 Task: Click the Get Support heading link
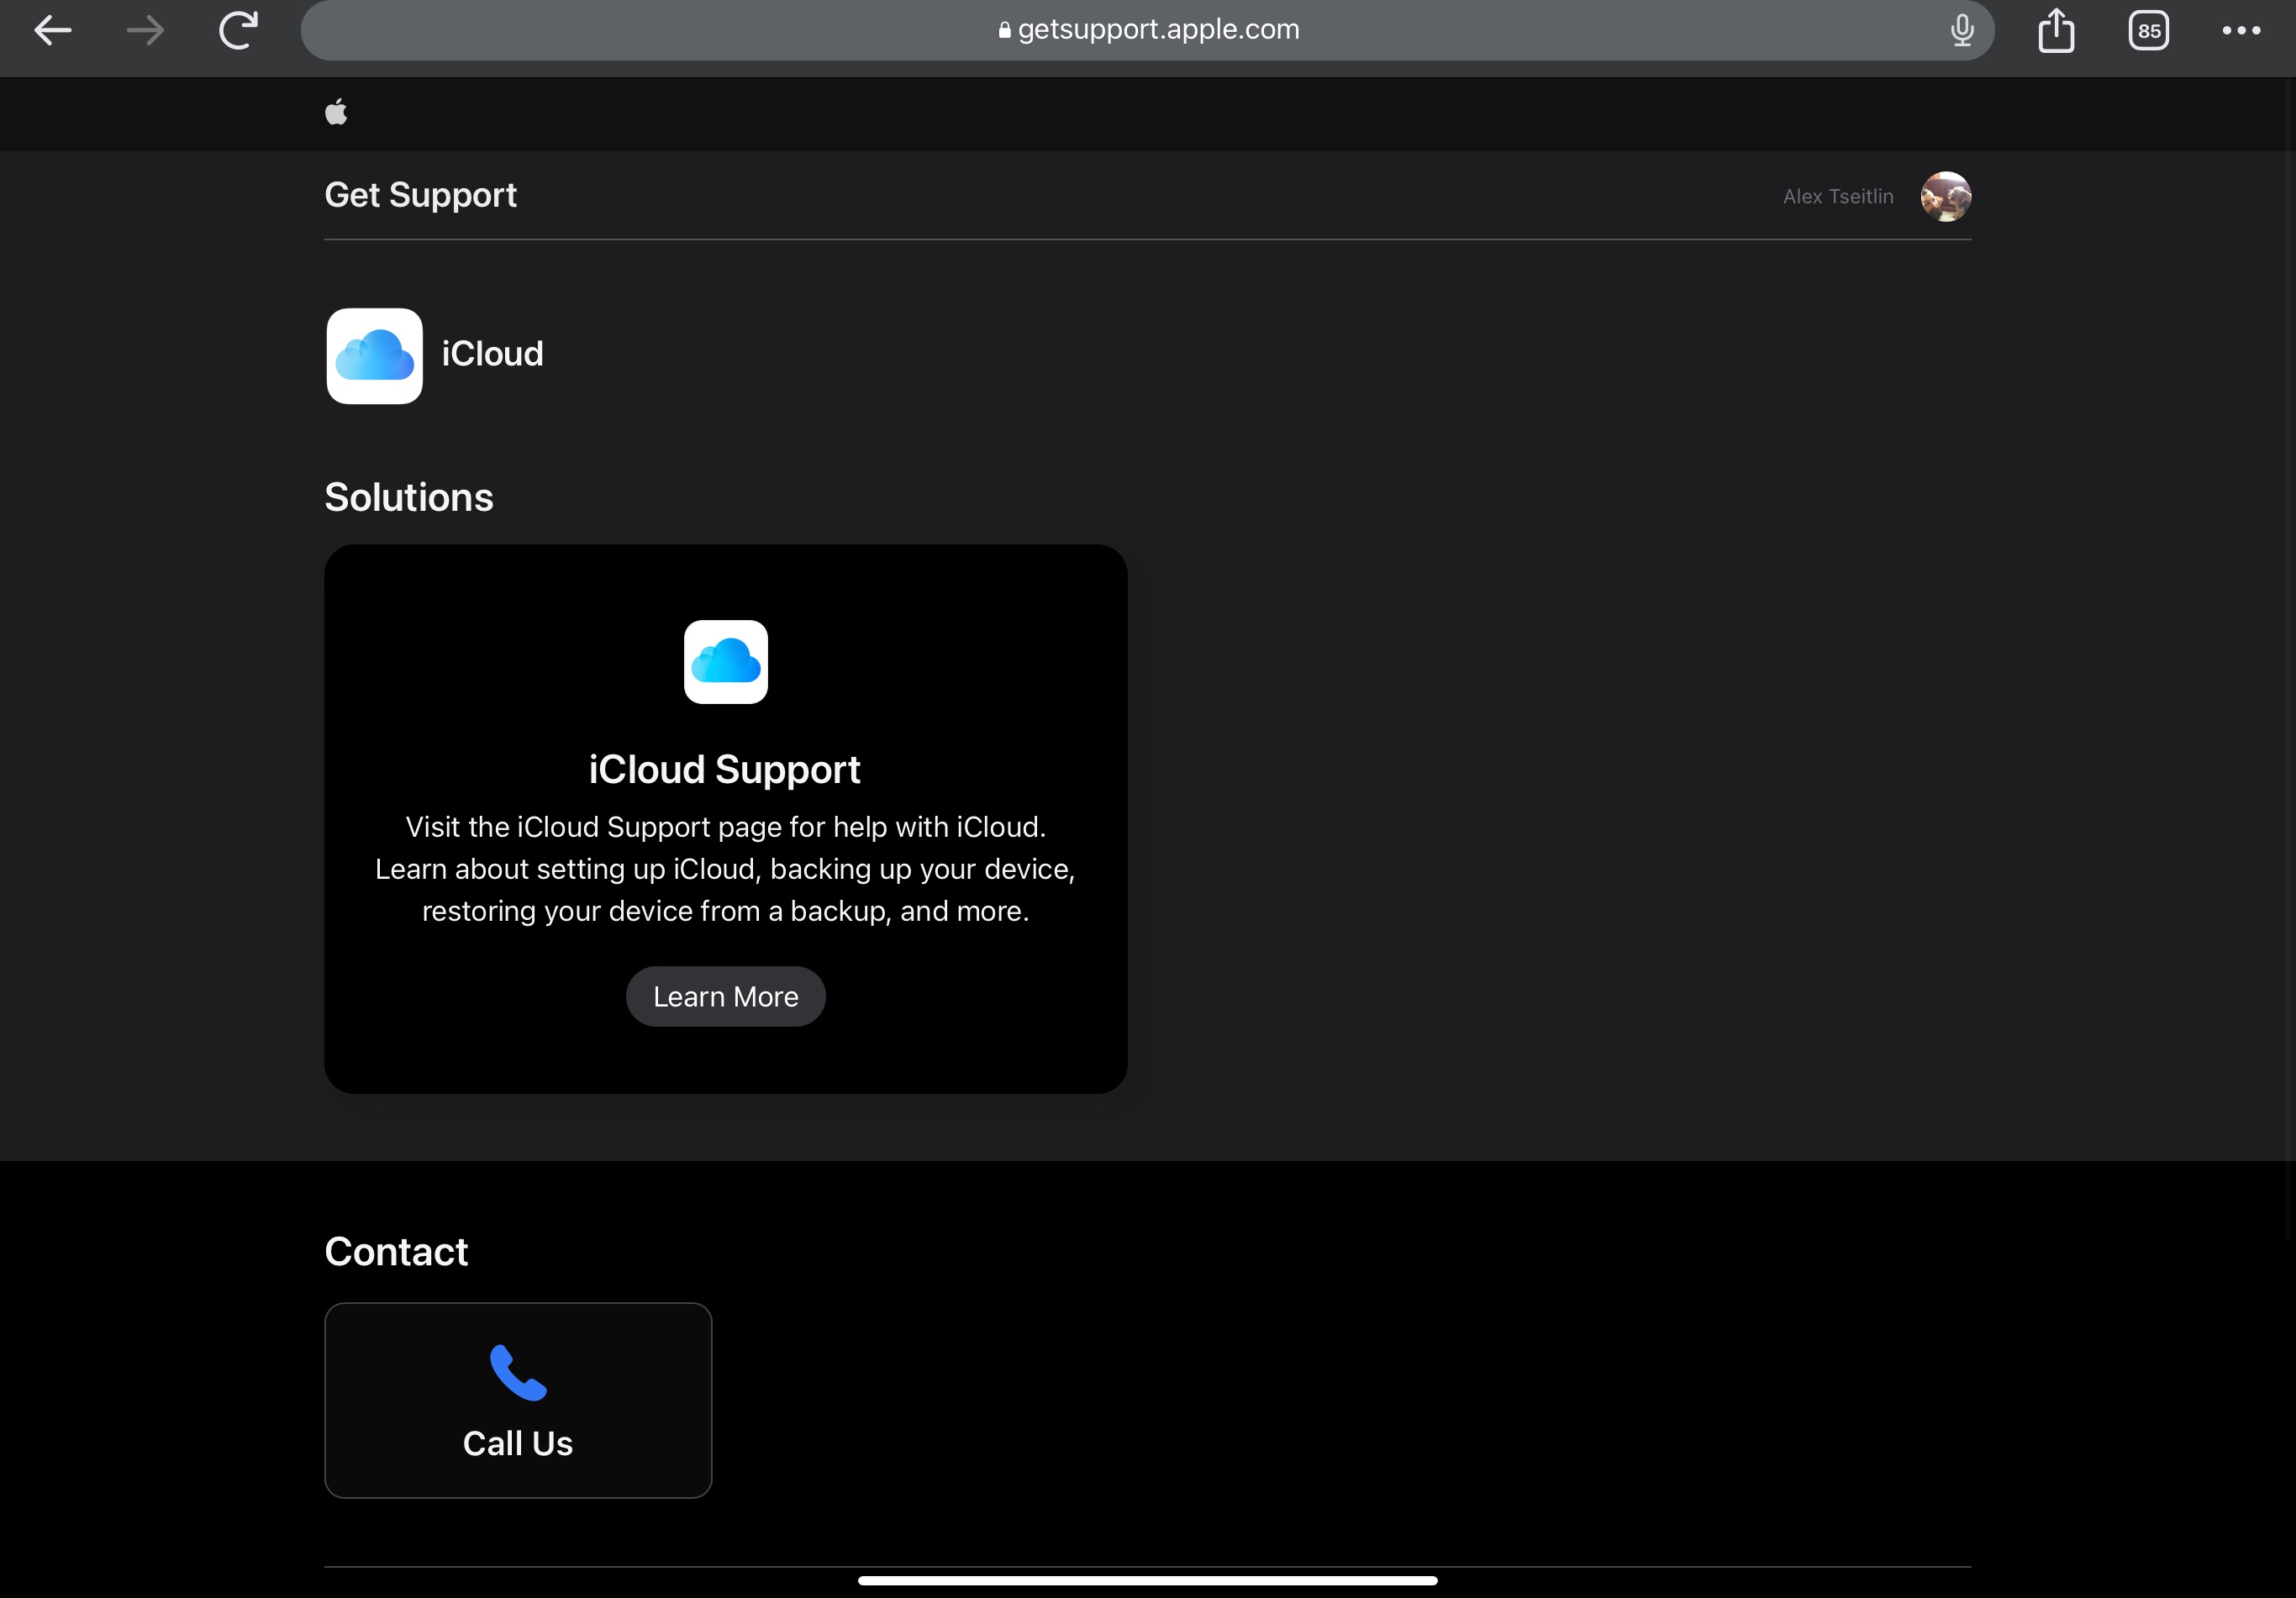(x=420, y=195)
